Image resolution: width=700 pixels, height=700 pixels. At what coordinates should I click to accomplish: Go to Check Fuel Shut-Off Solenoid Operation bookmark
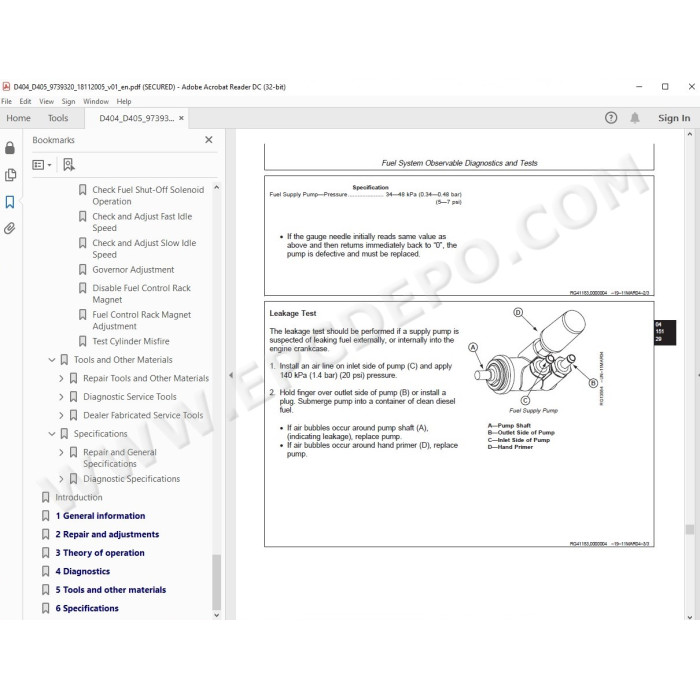coord(148,196)
